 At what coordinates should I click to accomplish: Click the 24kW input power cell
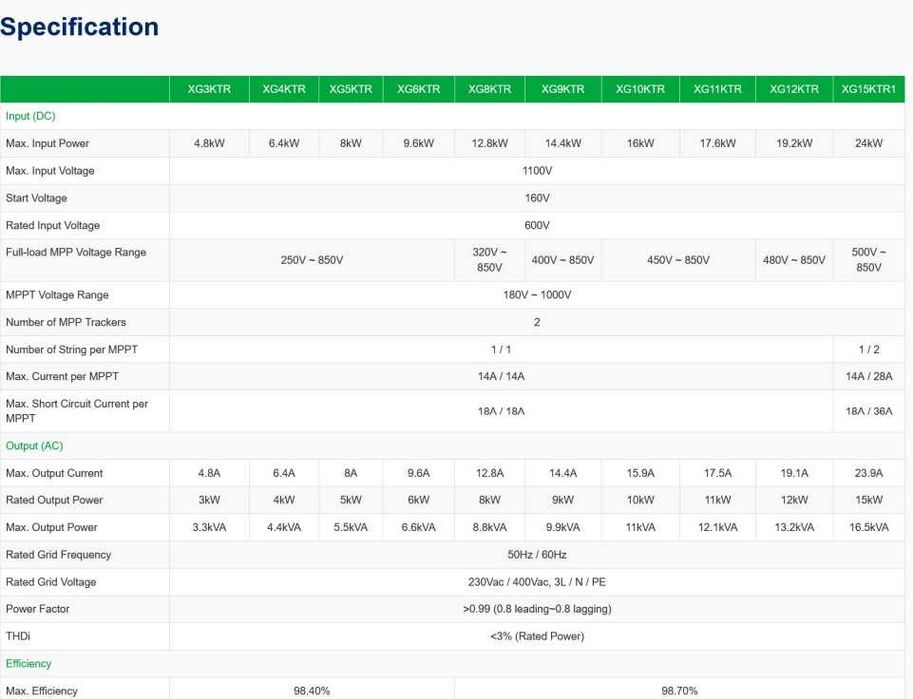coord(869,143)
